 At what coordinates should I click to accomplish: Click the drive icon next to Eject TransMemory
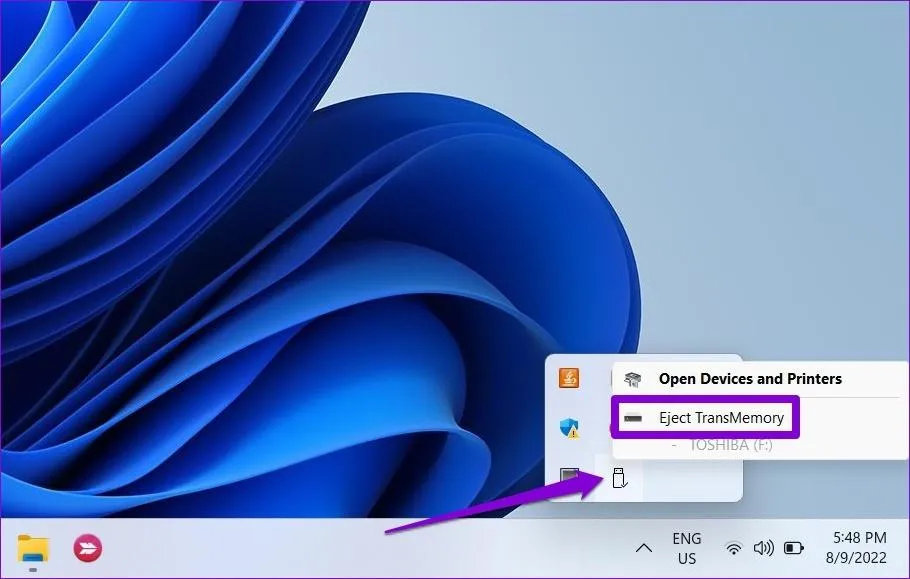click(x=633, y=418)
